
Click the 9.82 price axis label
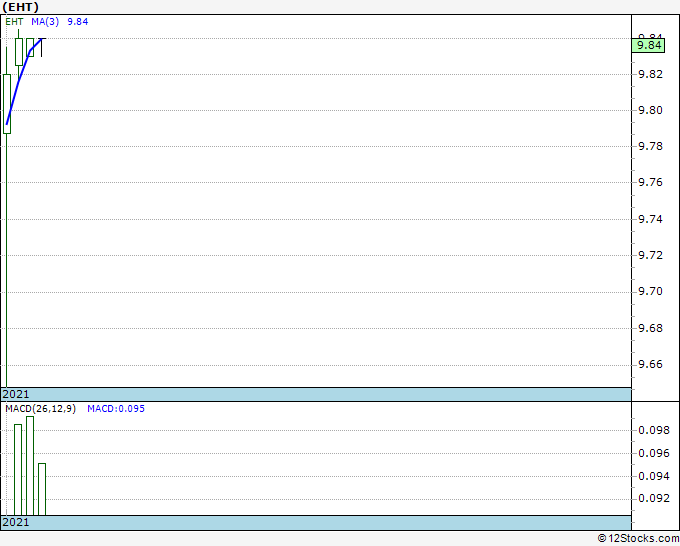651,75
